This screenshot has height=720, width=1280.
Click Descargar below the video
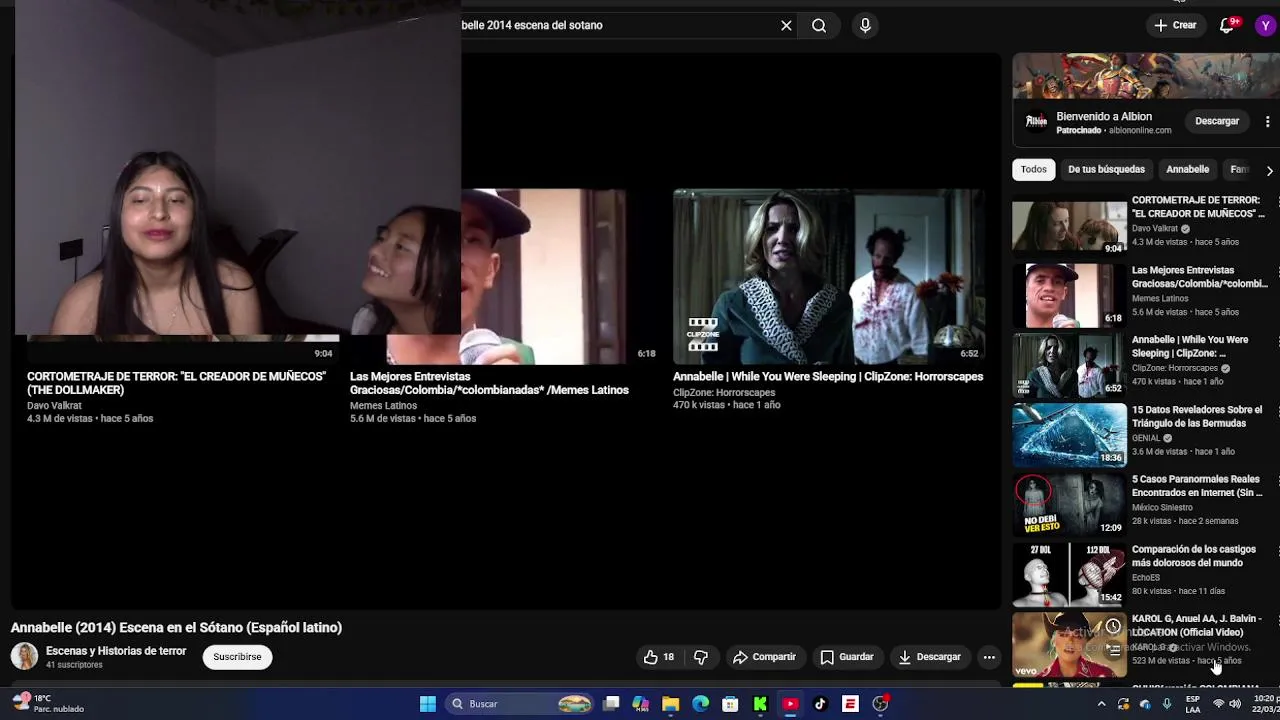click(929, 657)
